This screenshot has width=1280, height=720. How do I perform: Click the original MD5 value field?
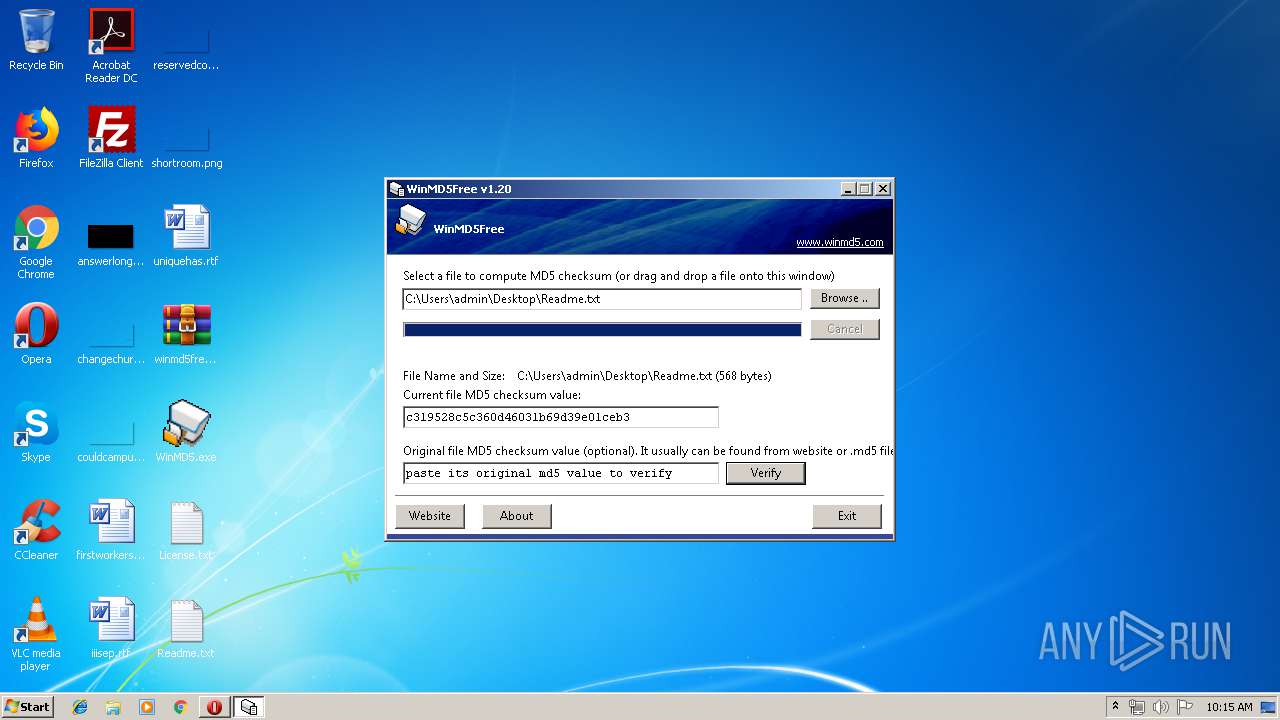[560, 473]
